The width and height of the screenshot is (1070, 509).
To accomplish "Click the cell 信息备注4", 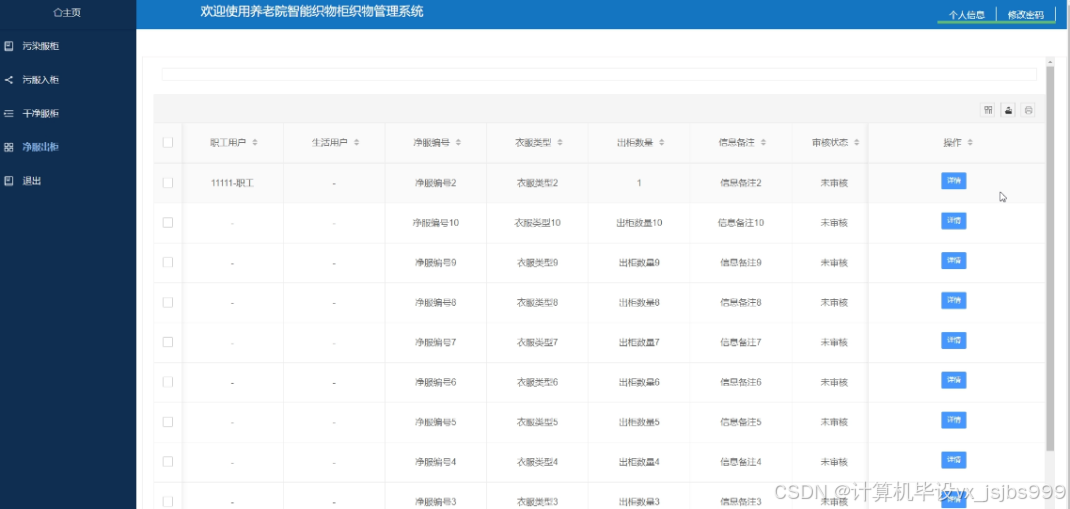I will 740,461.
